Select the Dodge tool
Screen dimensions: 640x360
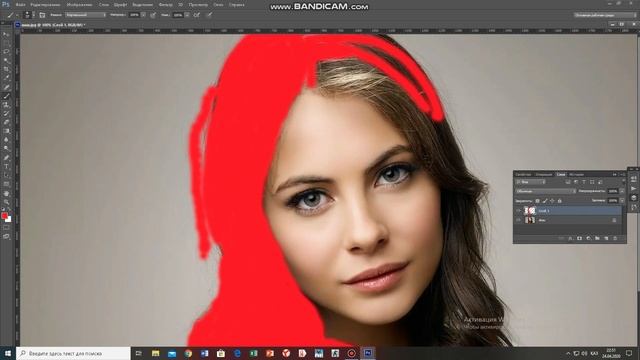click(6, 148)
